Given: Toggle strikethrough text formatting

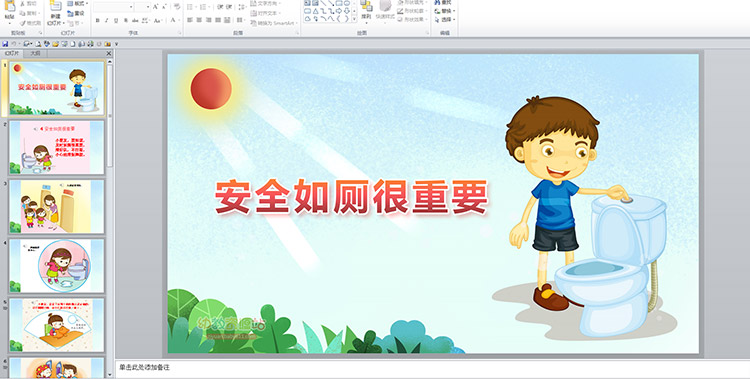Looking at the screenshot, I should (135, 21).
